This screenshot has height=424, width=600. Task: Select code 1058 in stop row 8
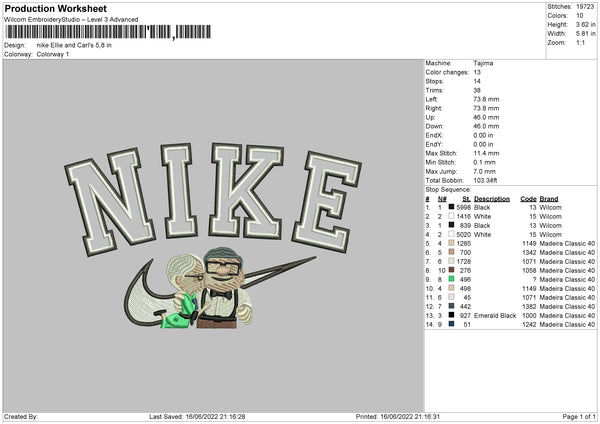(530, 271)
